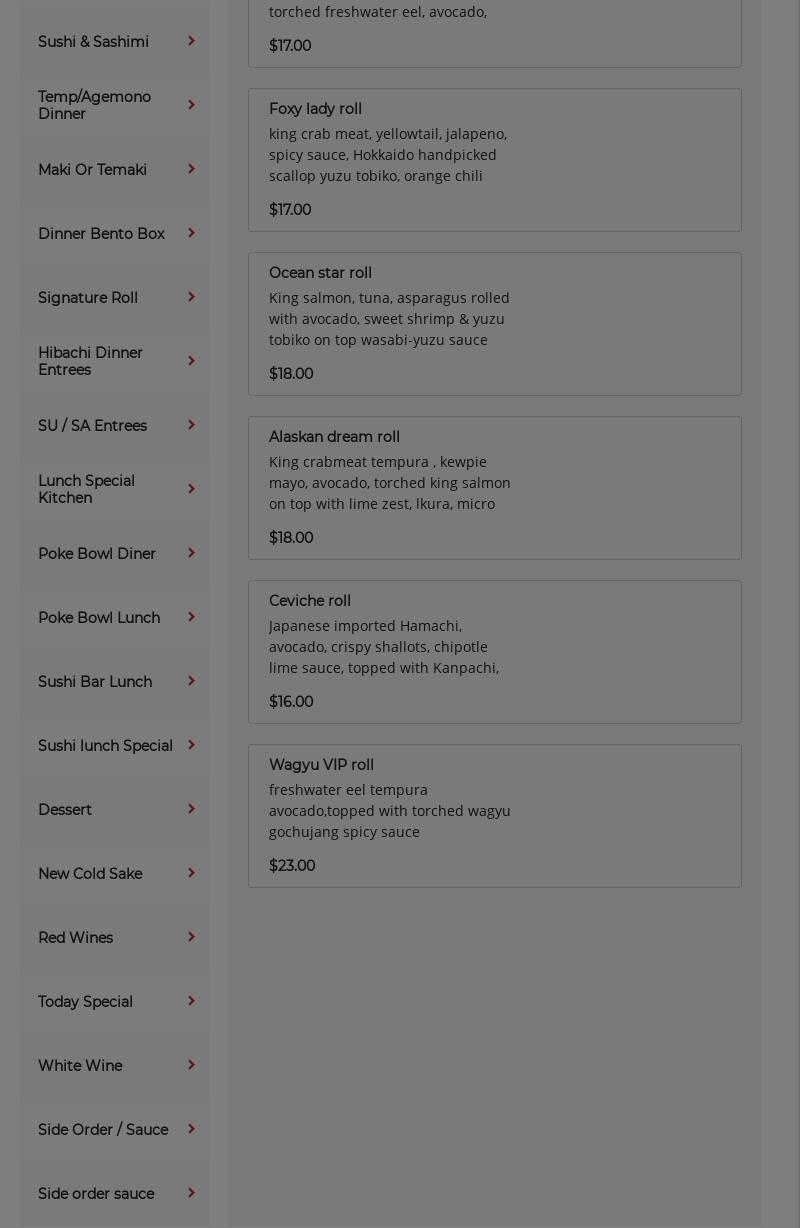800x1228 pixels.
Task: Expand Temp/Agemono Dinner via its arrow
Action: coord(191,105)
